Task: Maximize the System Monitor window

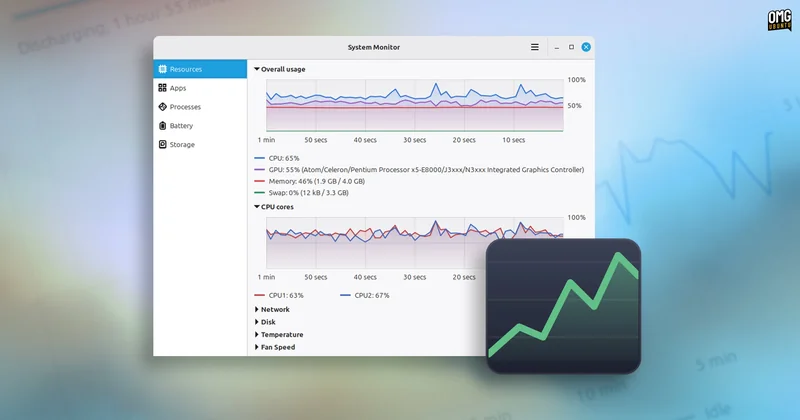Action: coord(571,47)
